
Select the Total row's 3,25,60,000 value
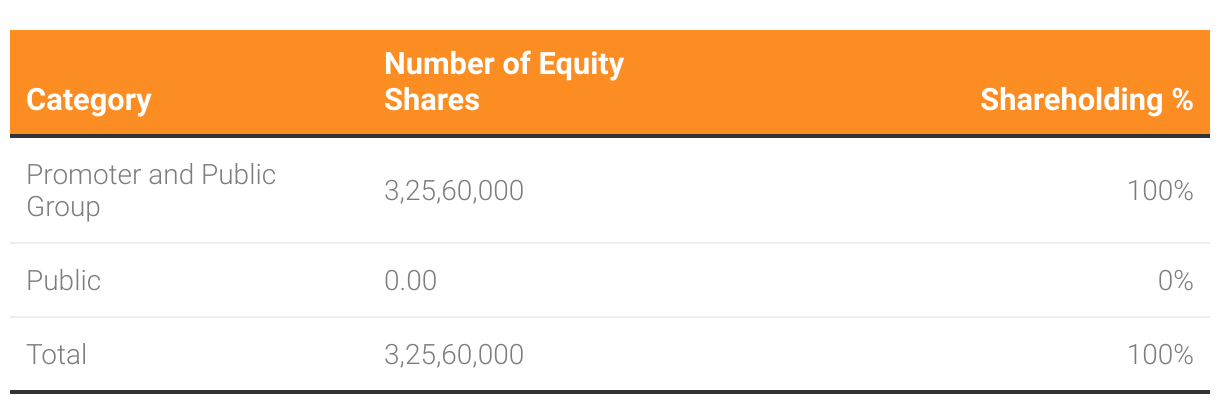point(453,354)
